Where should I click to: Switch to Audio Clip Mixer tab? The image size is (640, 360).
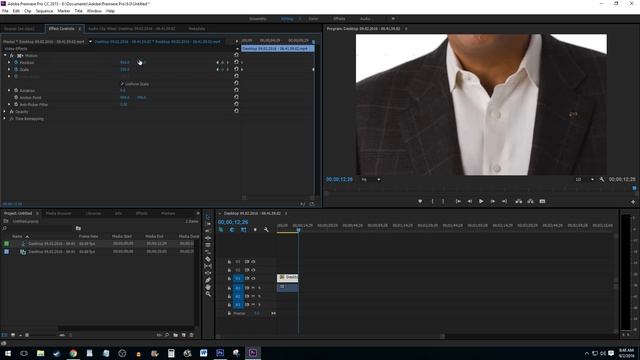tap(131, 29)
